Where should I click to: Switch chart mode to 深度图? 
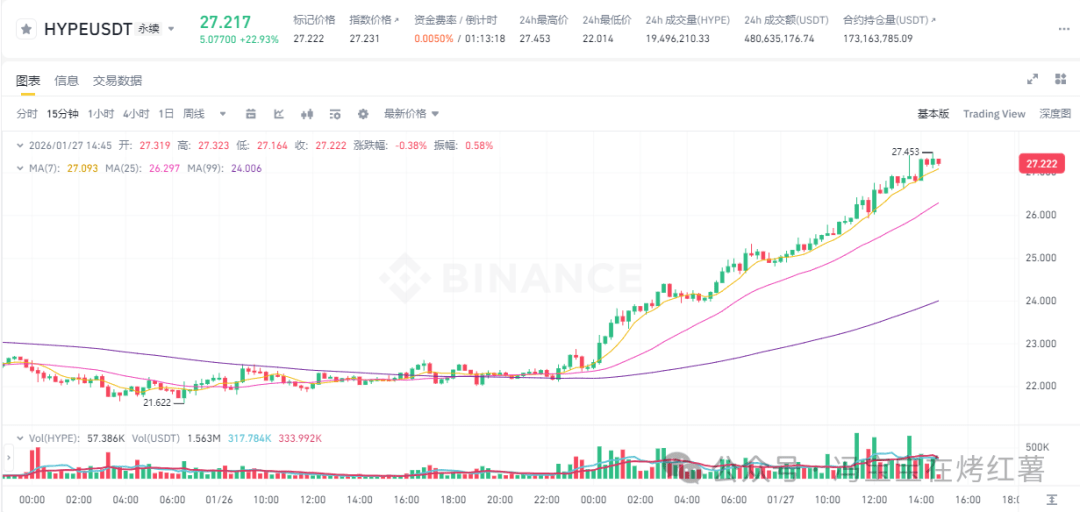[1055, 114]
